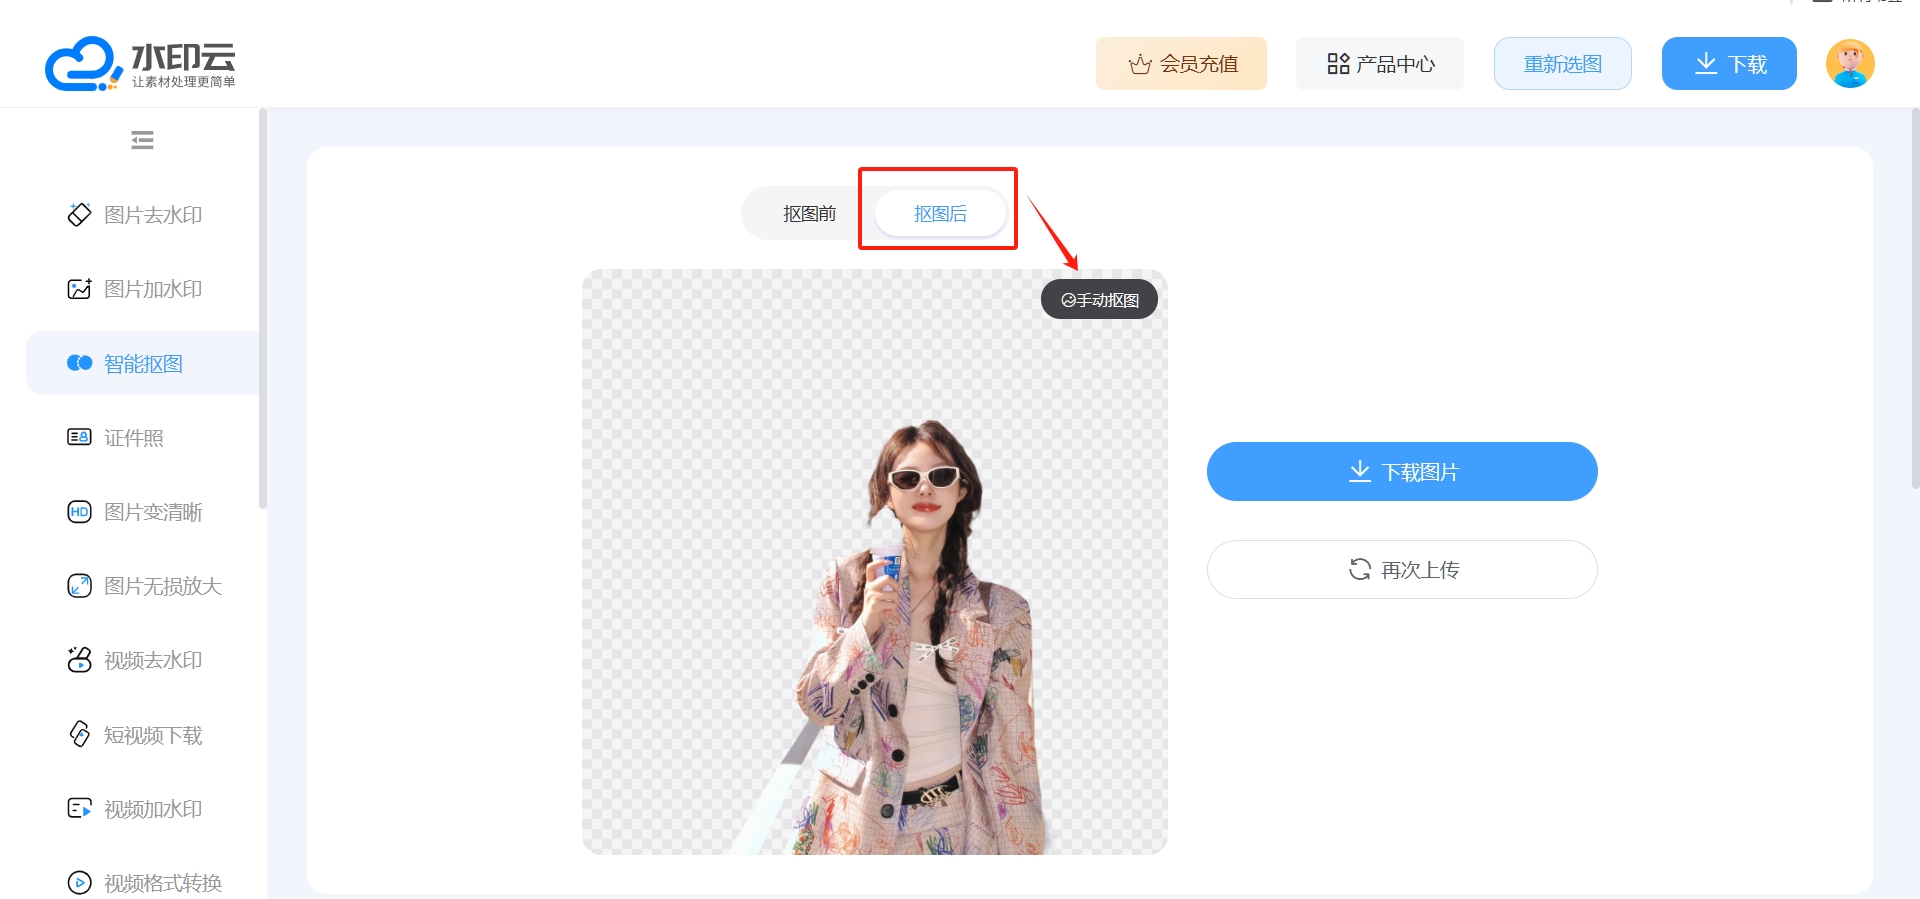
Task: Click the 视频加水印 icon
Action: point(79,808)
